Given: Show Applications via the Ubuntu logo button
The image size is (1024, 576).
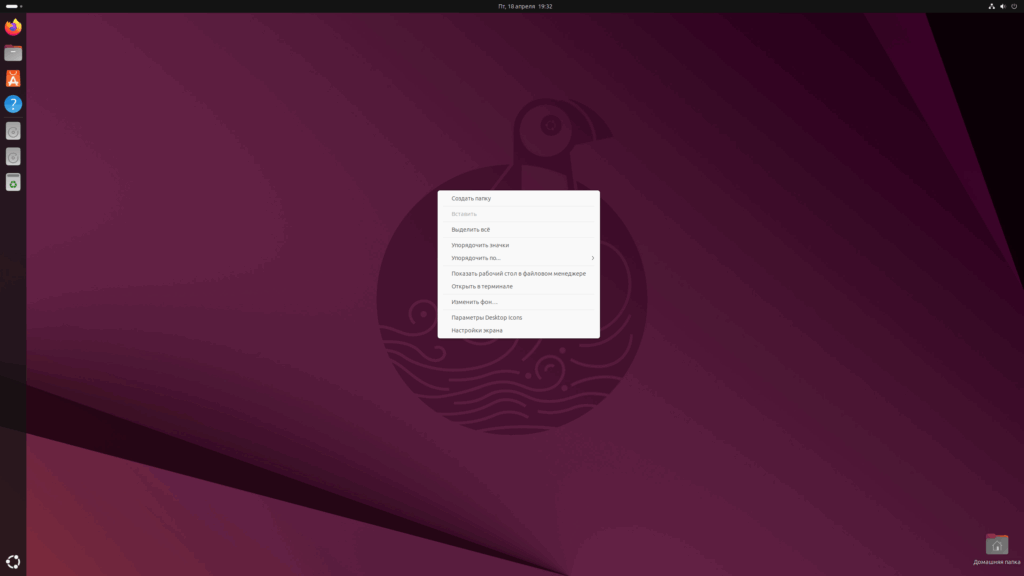Looking at the screenshot, I should [13, 562].
